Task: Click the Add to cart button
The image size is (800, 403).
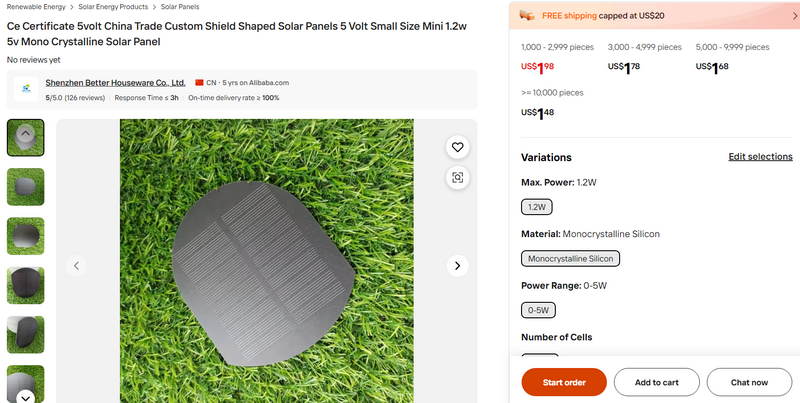Action: pyautogui.click(x=656, y=382)
